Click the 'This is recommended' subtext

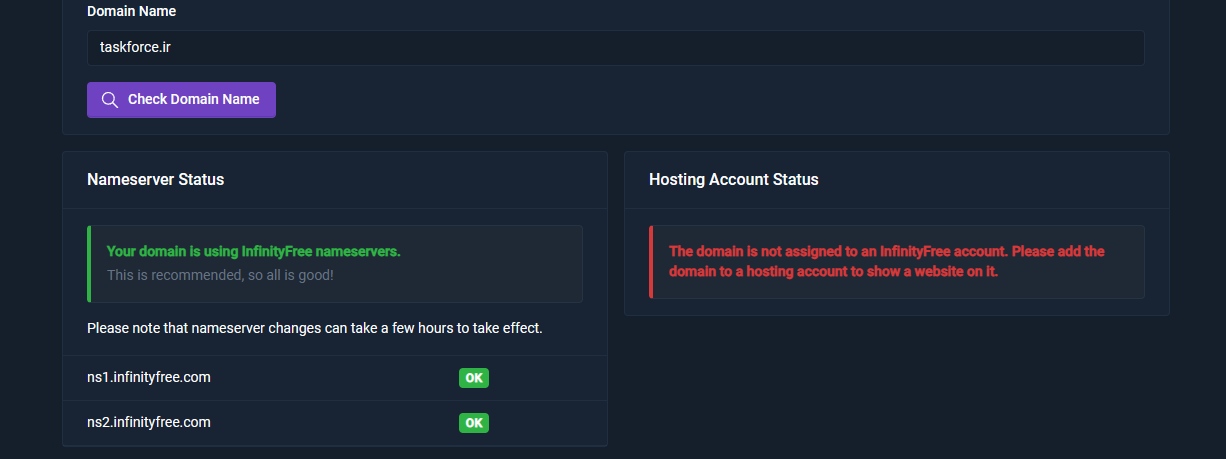point(220,274)
